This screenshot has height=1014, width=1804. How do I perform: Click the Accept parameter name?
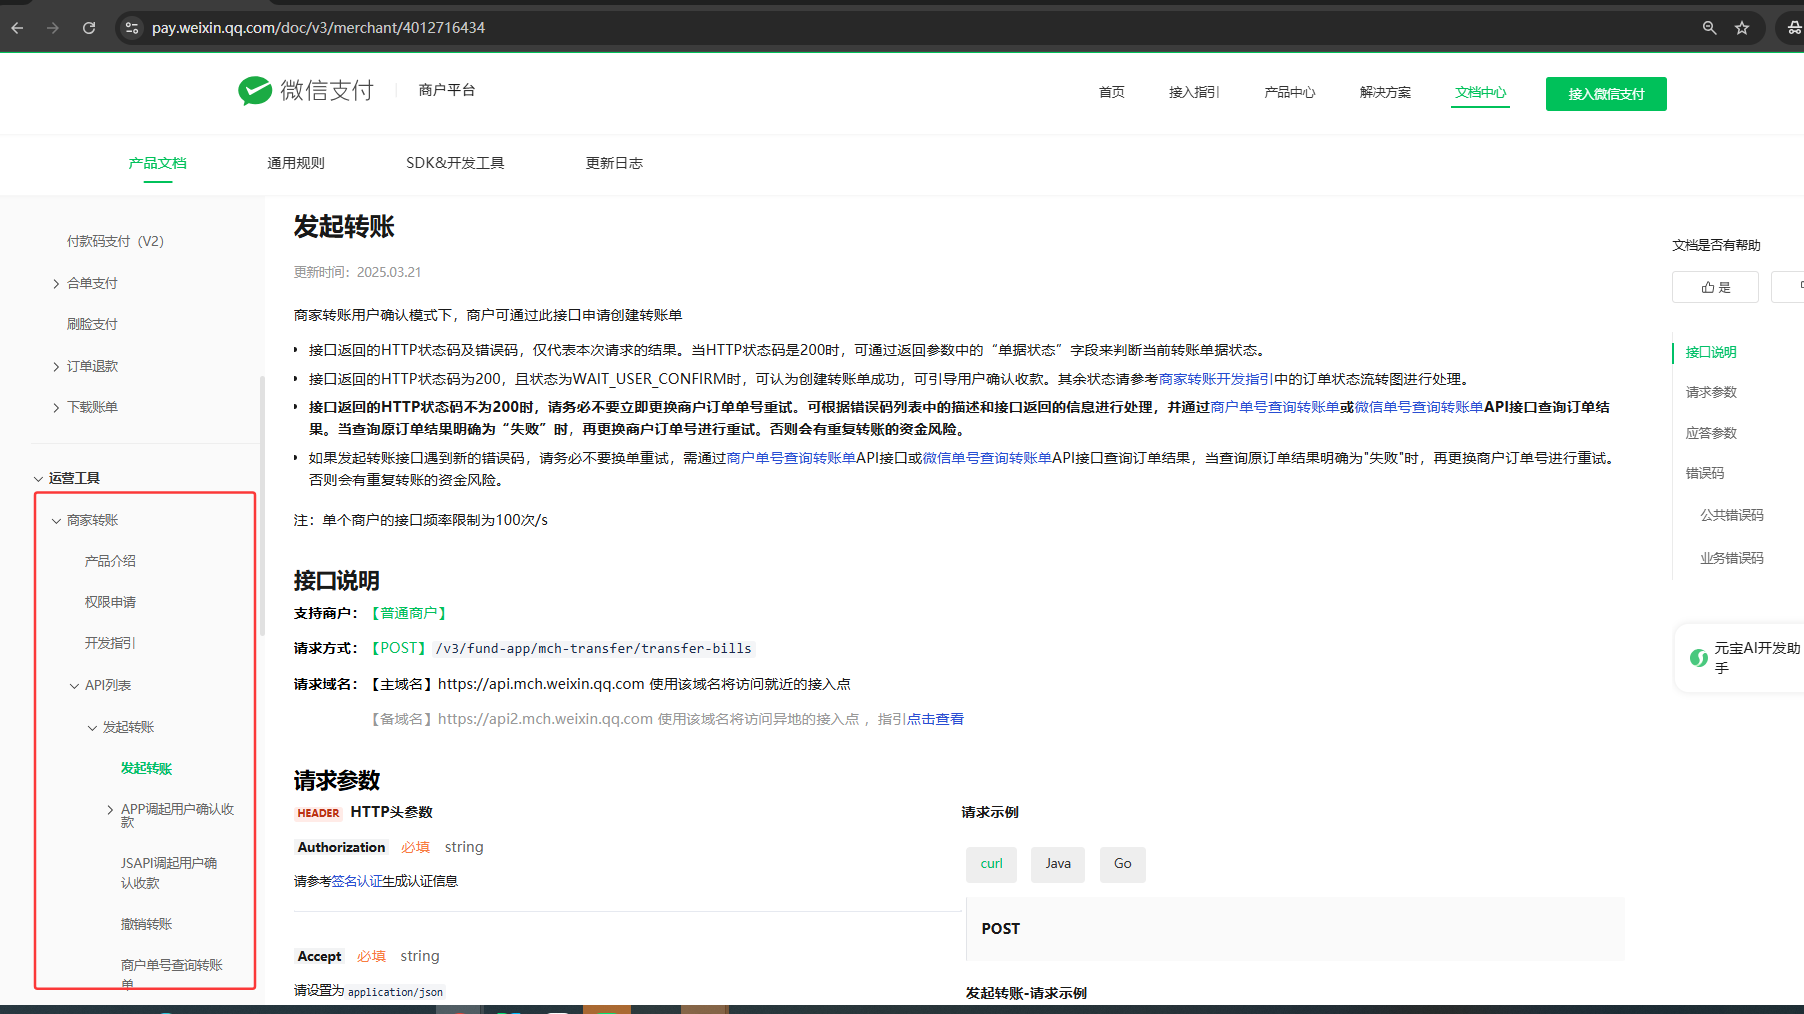click(319, 956)
